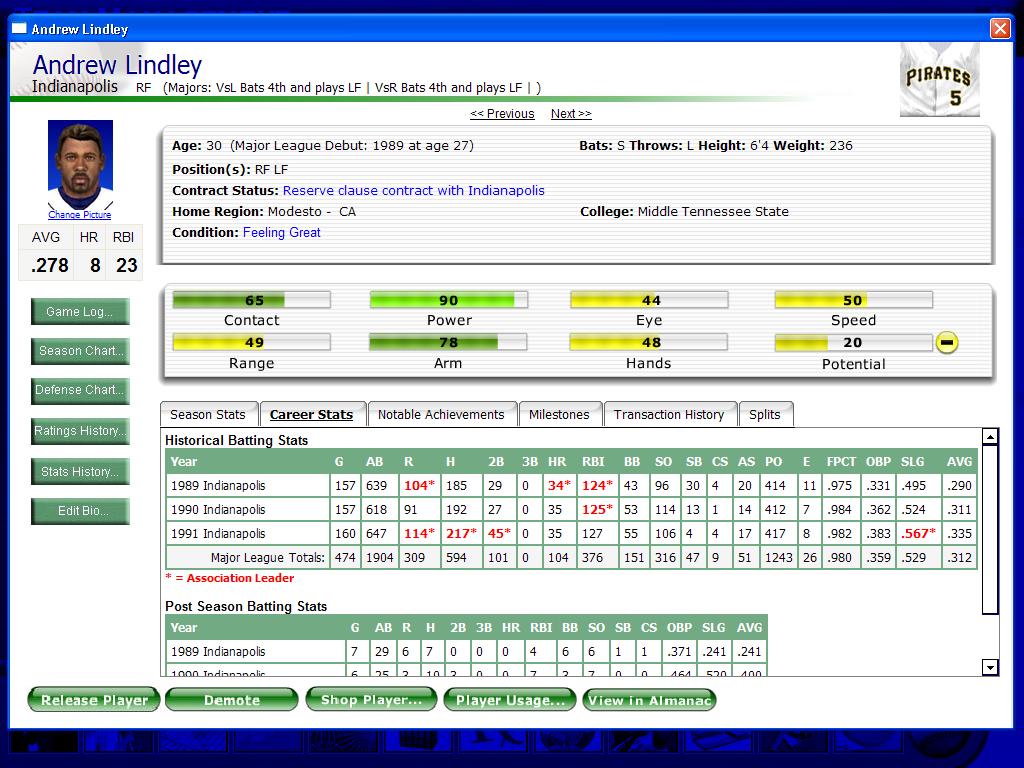The image size is (1024, 768).
Task: Click the 1989 Indianapolis post season row
Action: [x=466, y=652]
